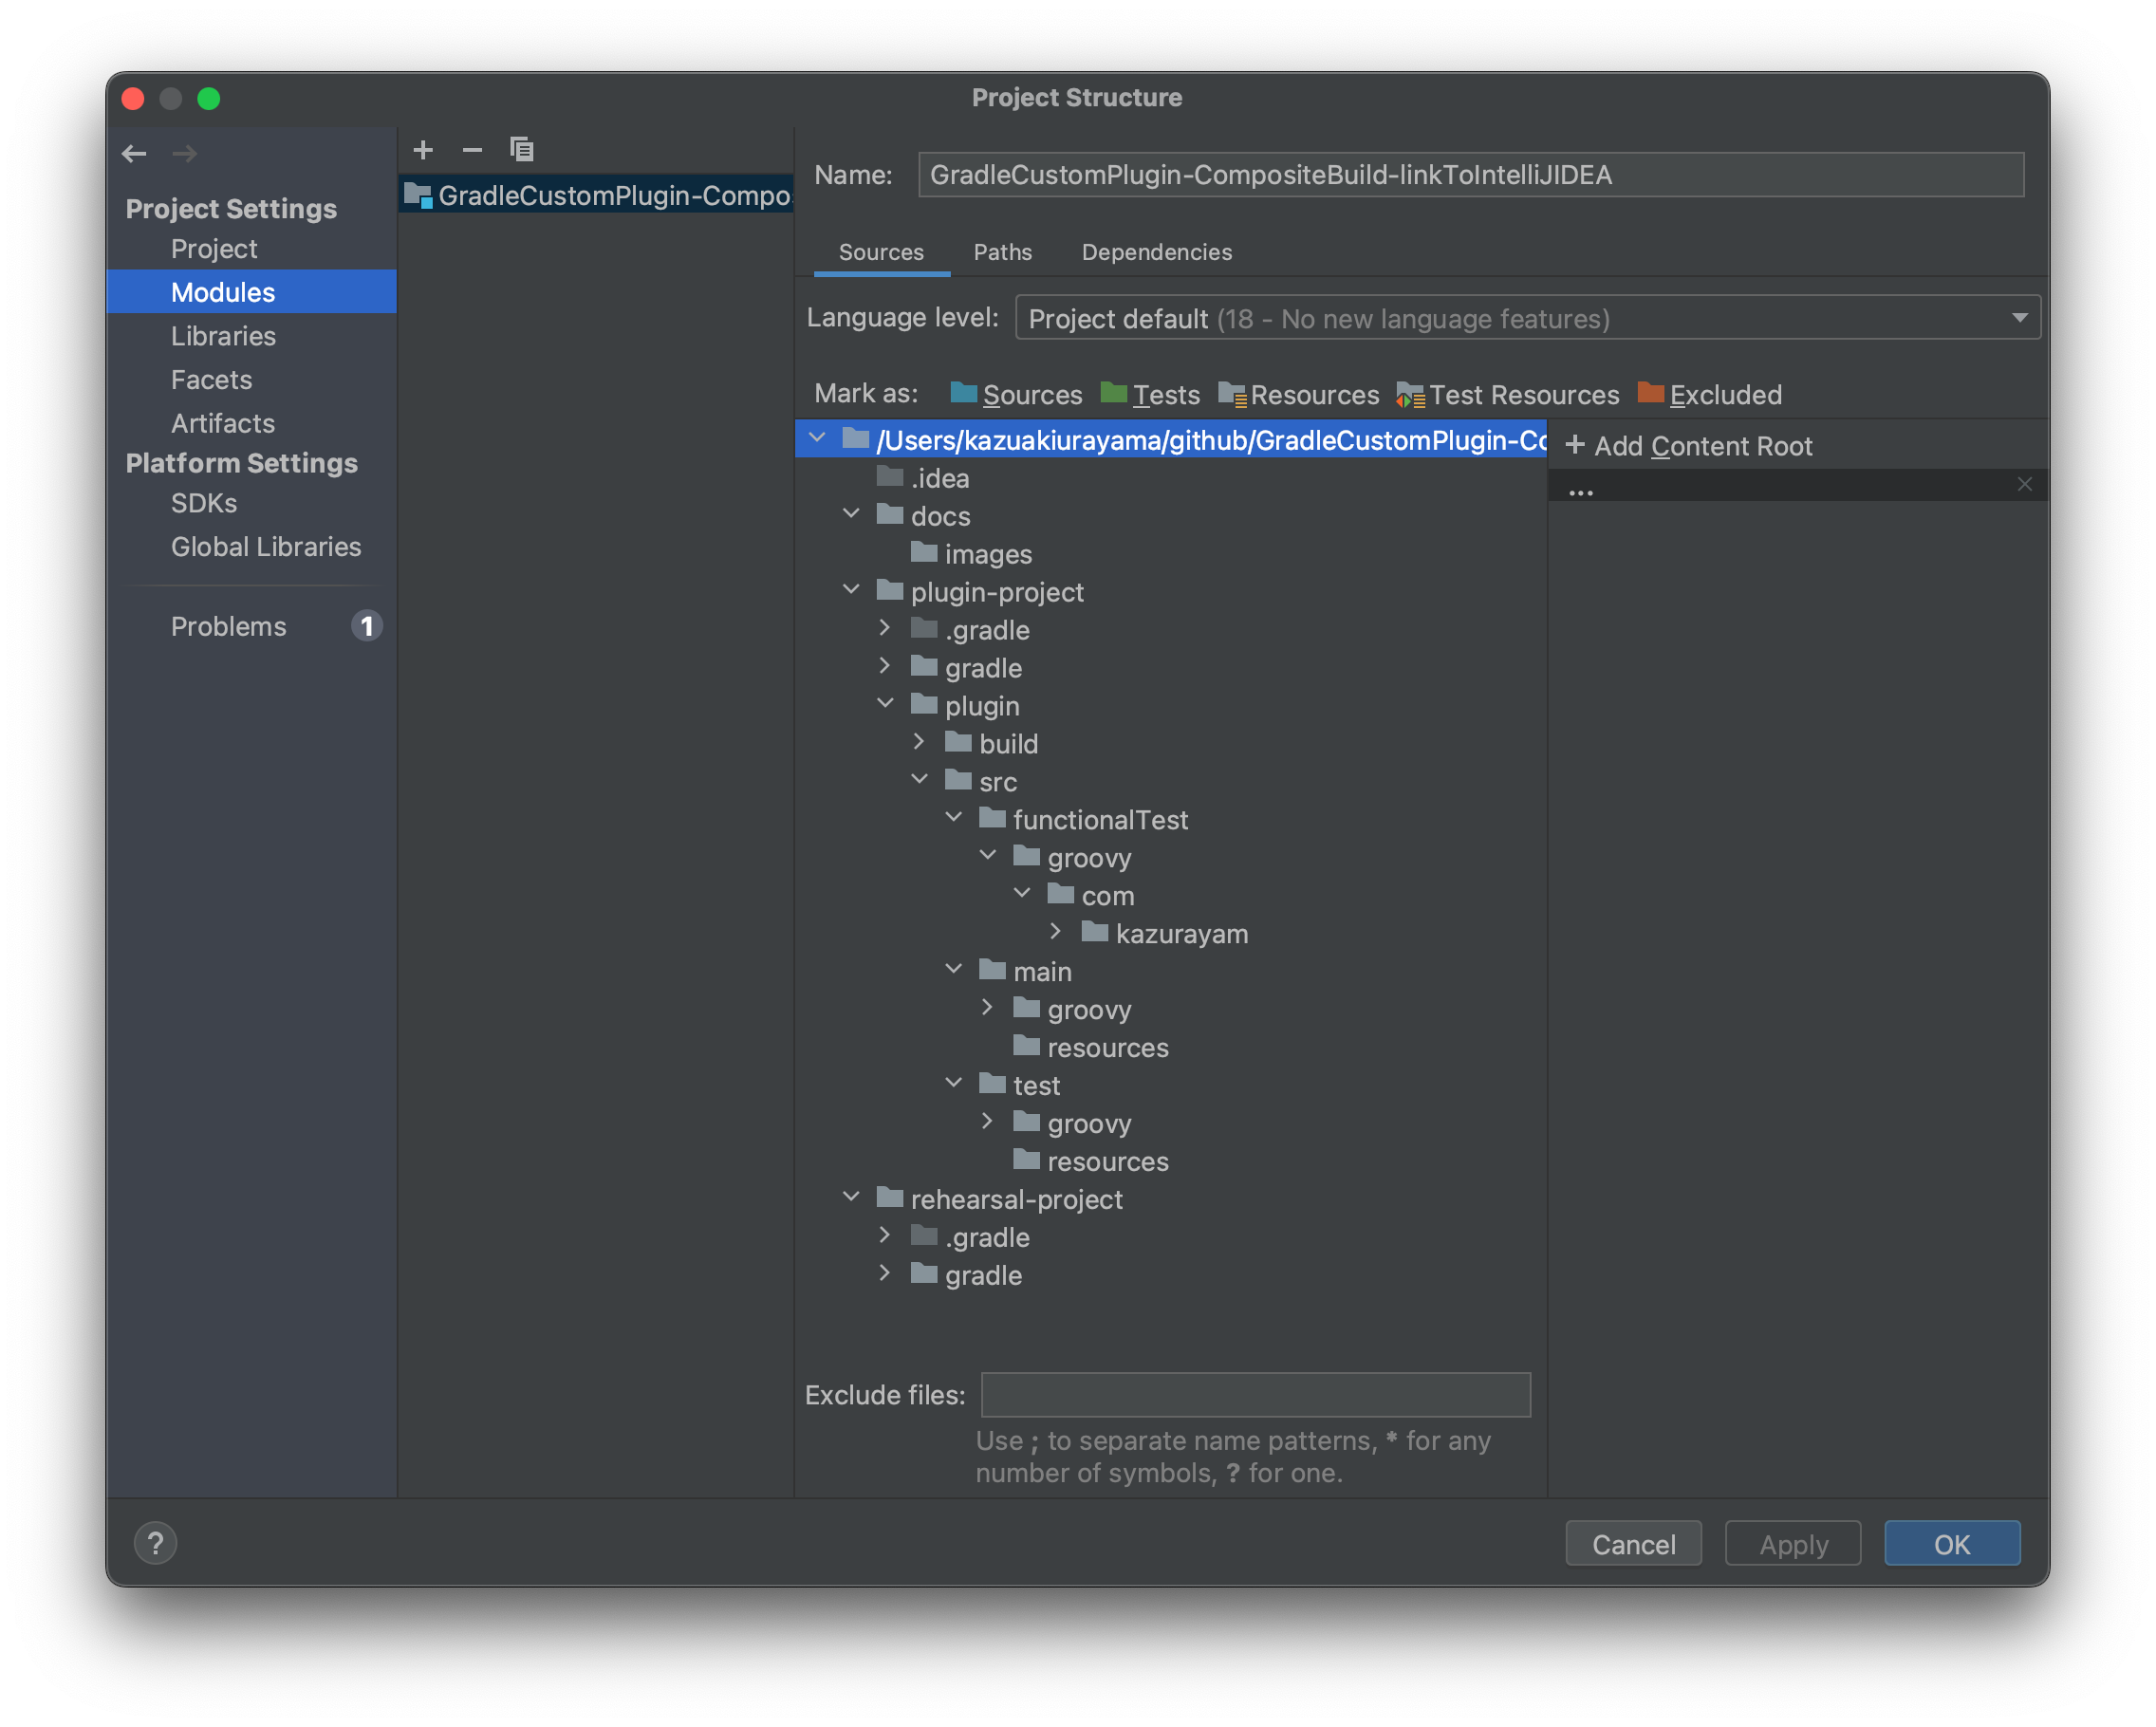
Task: Remove content root with the X icon
Action: click(2024, 485)
